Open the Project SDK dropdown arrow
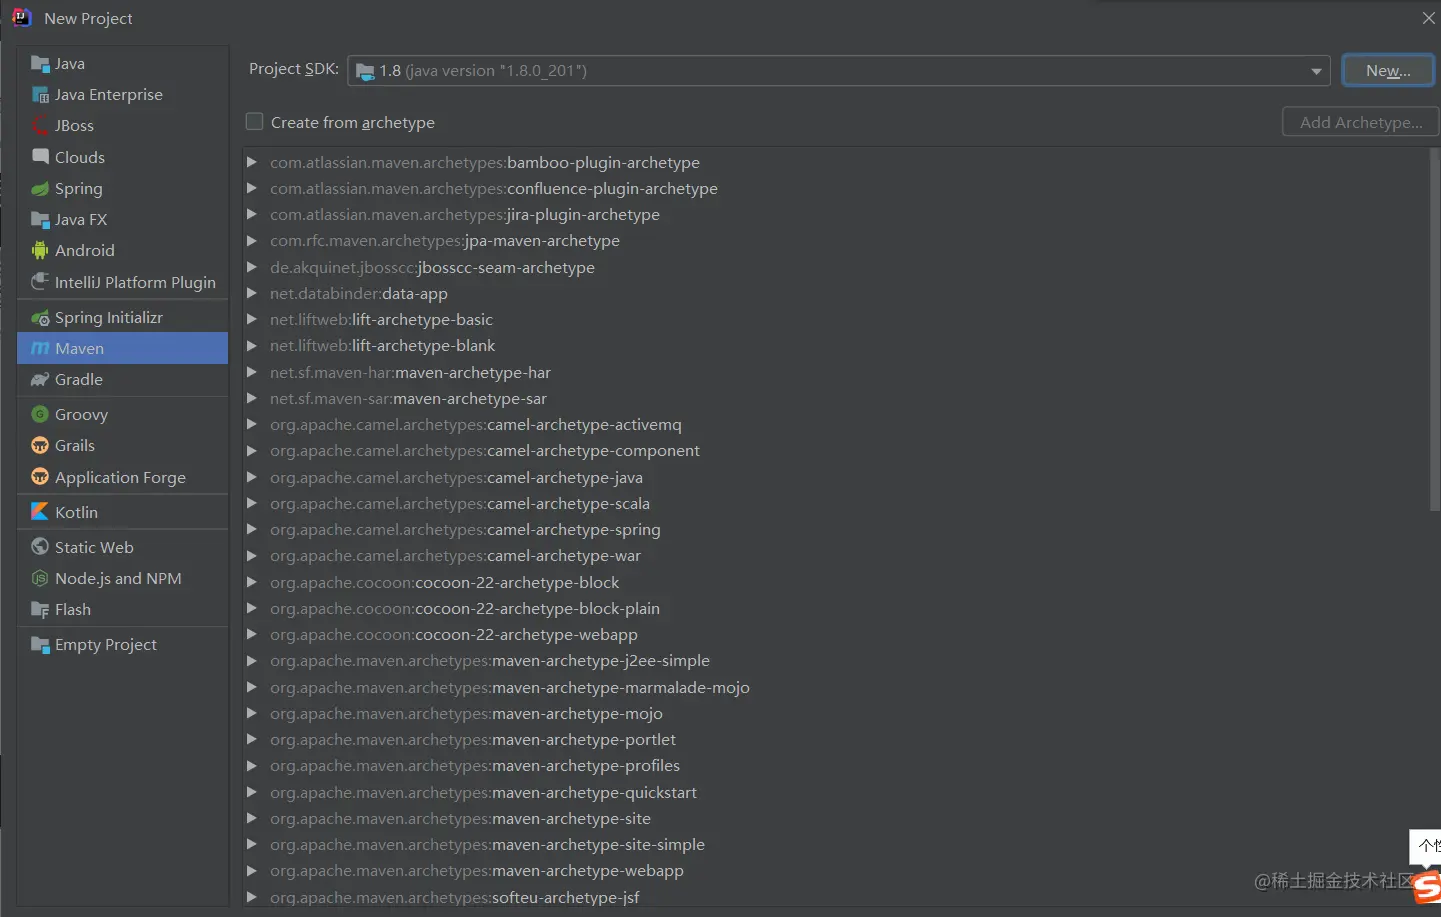This screenshot has width=1441, height=917. (1316, 71)
